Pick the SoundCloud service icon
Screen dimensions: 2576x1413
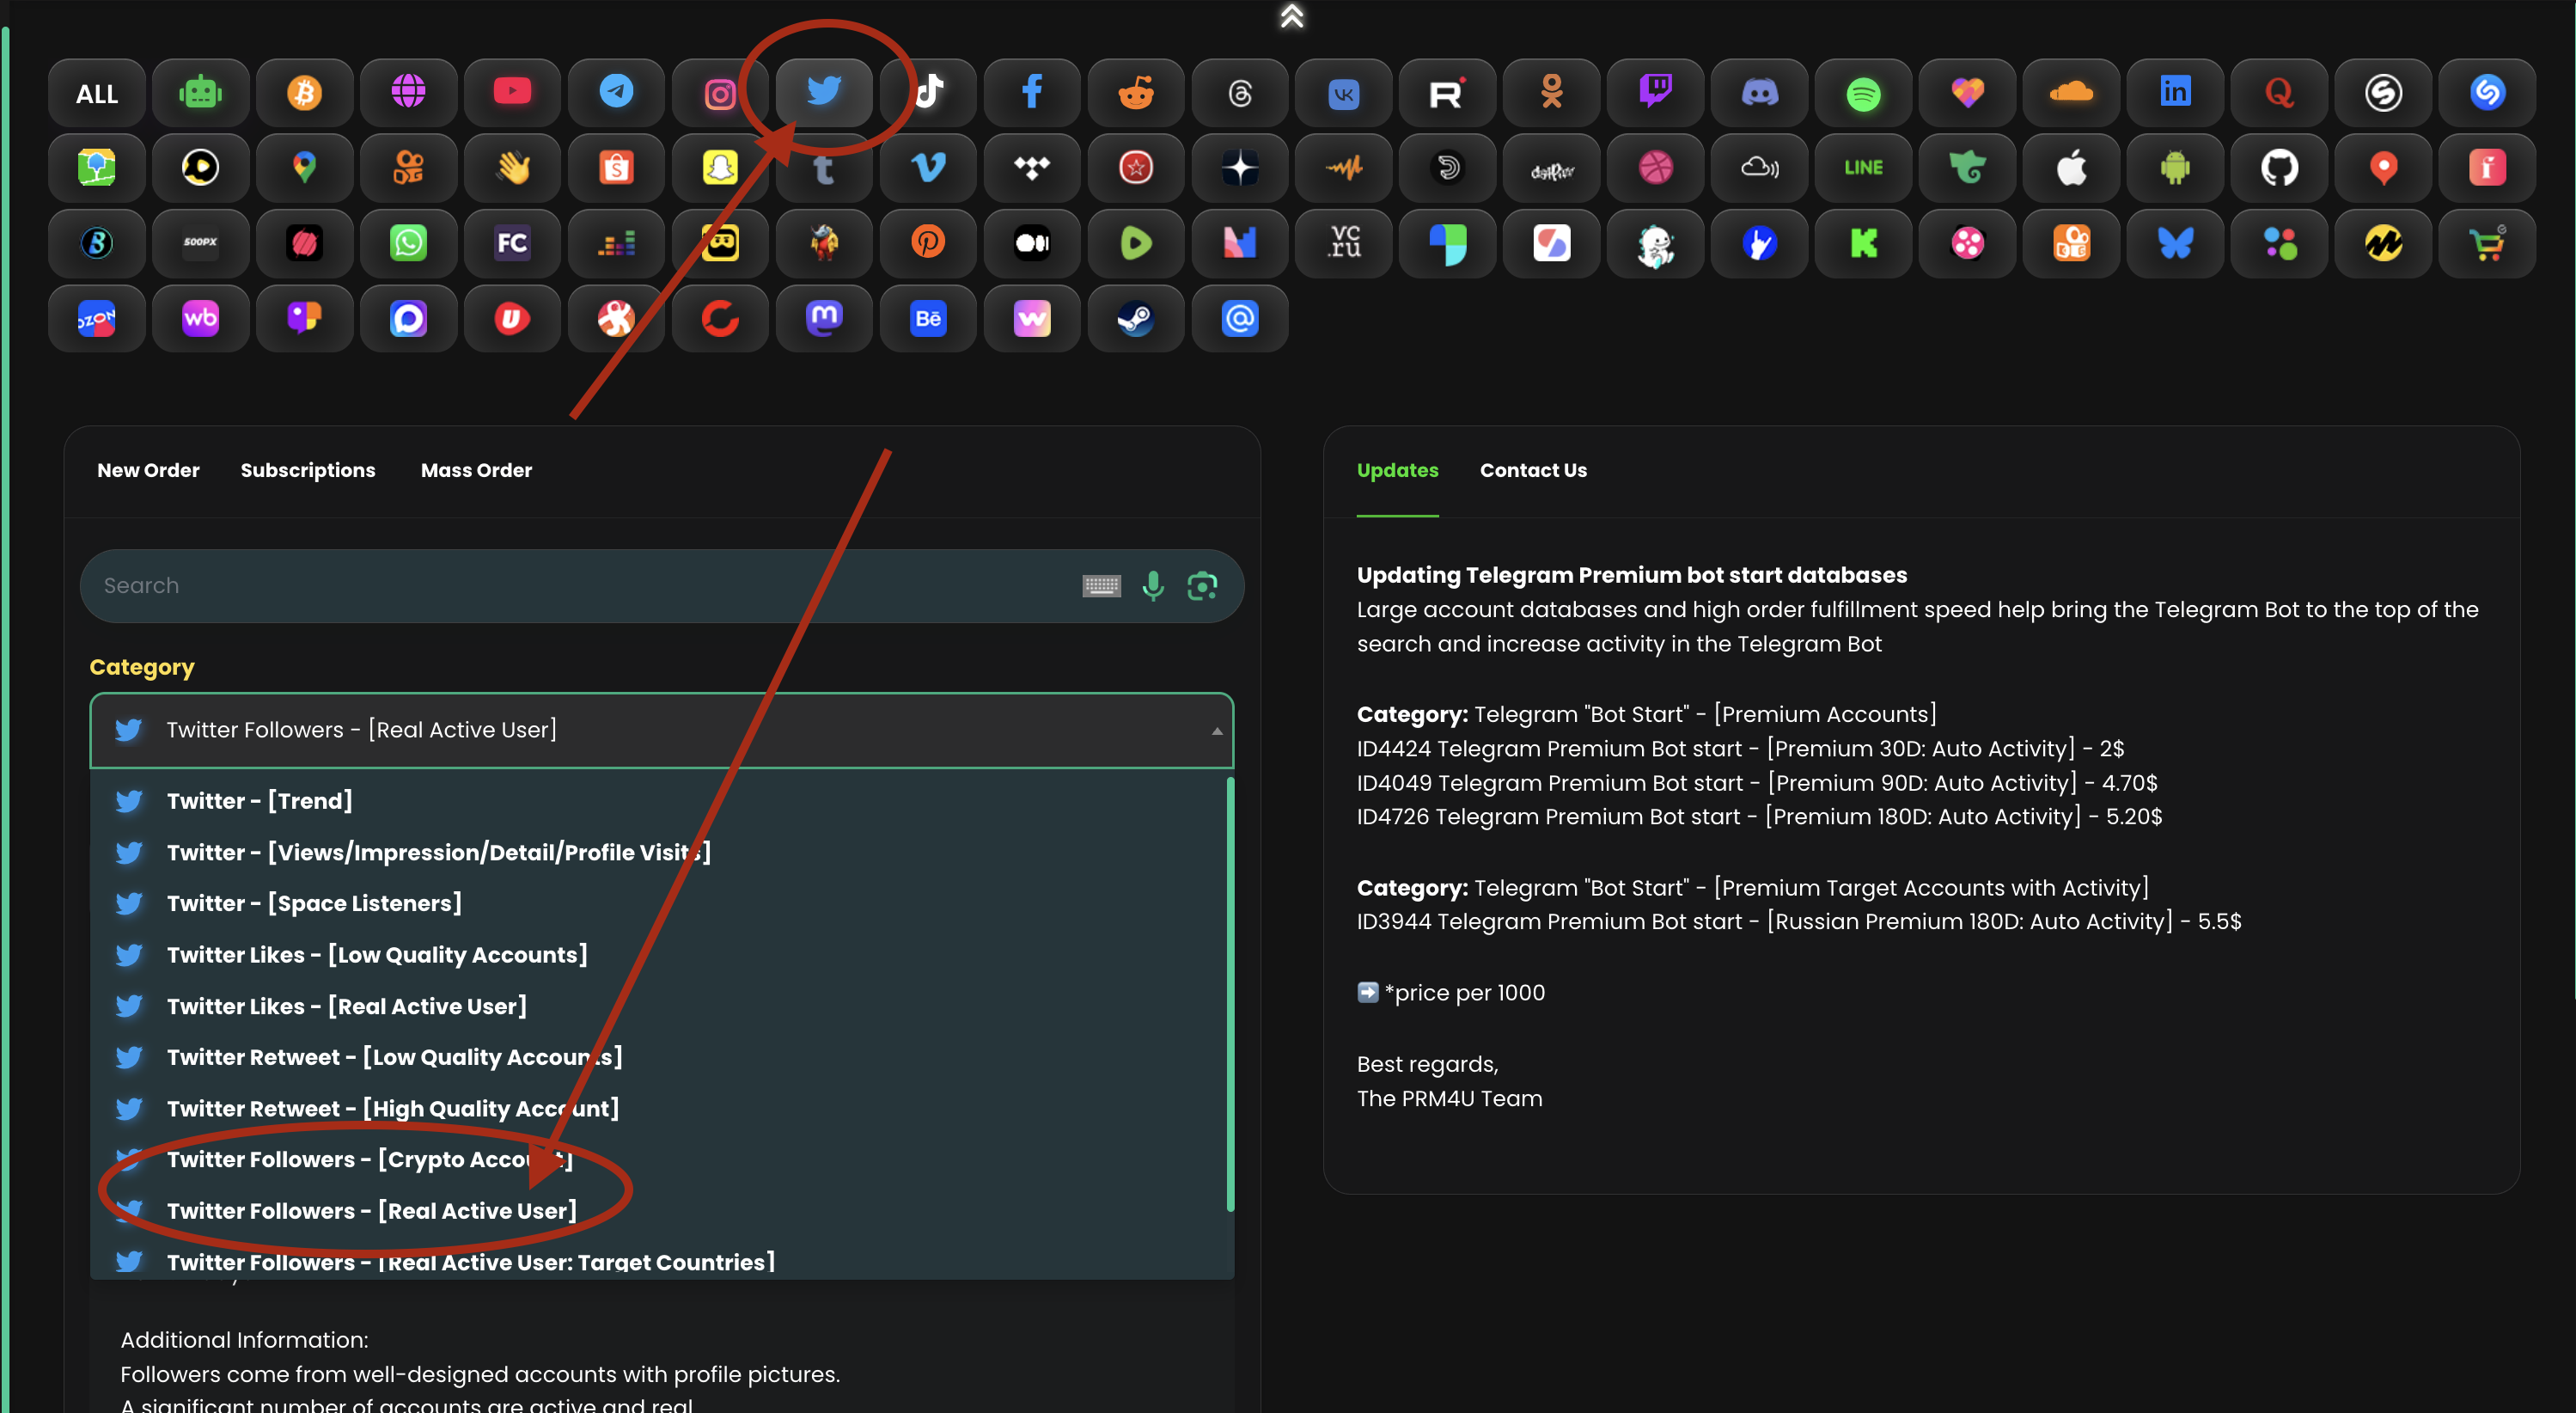click(2073, 93)
